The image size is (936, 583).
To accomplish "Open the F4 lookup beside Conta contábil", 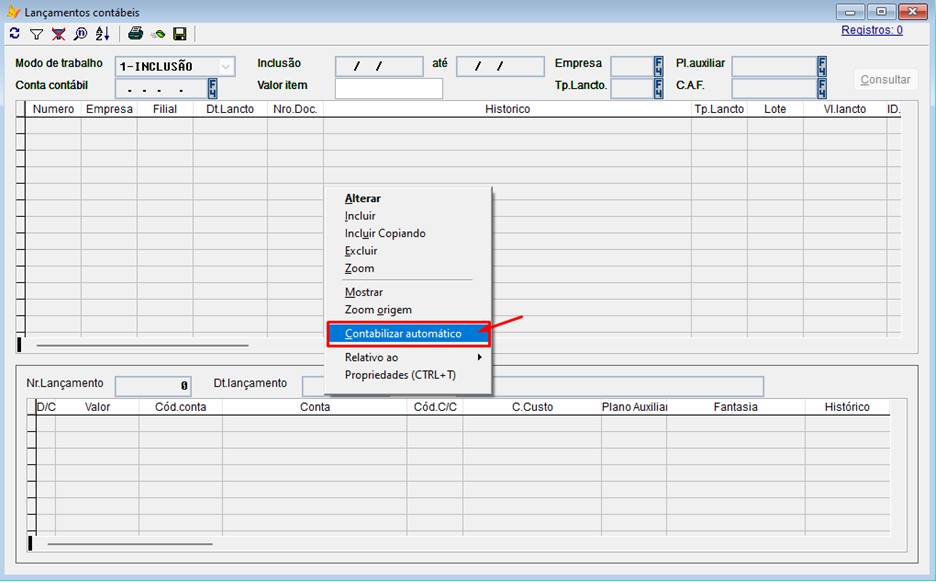I will tap(212, 88).
